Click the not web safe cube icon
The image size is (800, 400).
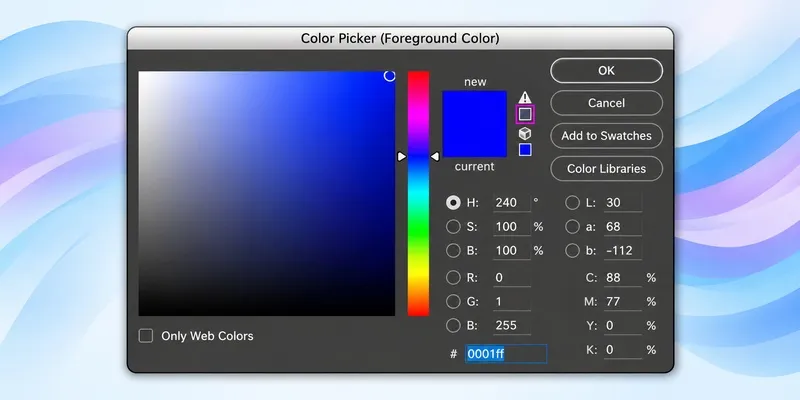point(525,133)
